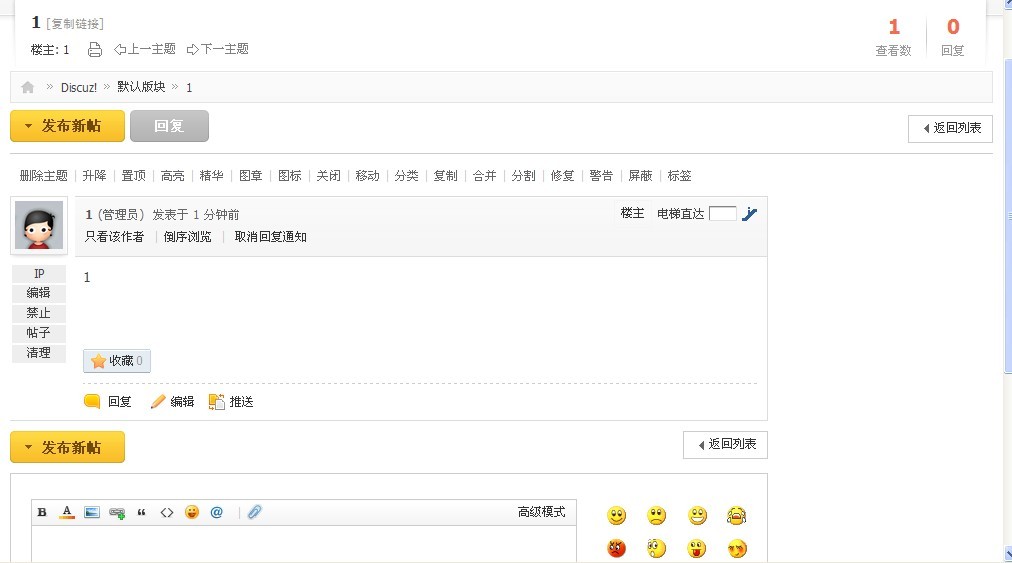Click 复制 moderation option
This screenshot has width=1012, height=563.
445,176
